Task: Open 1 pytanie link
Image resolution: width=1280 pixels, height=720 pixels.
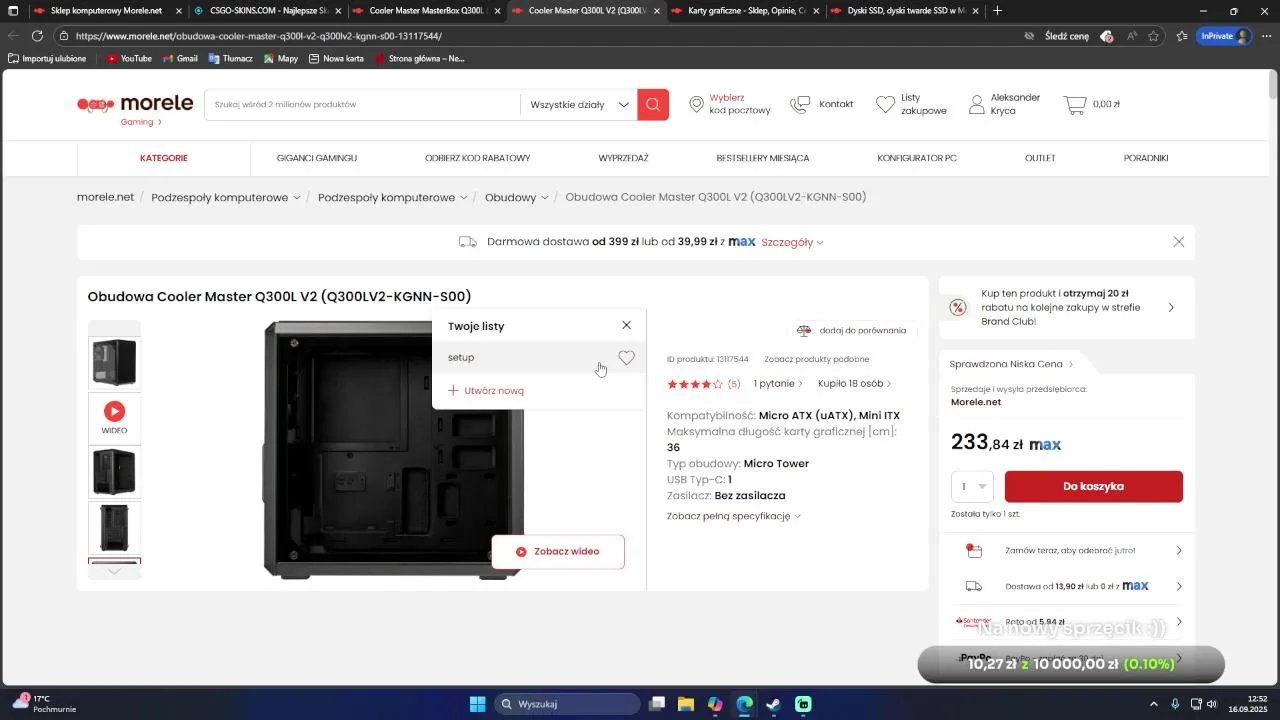Action: pos(778,383)
